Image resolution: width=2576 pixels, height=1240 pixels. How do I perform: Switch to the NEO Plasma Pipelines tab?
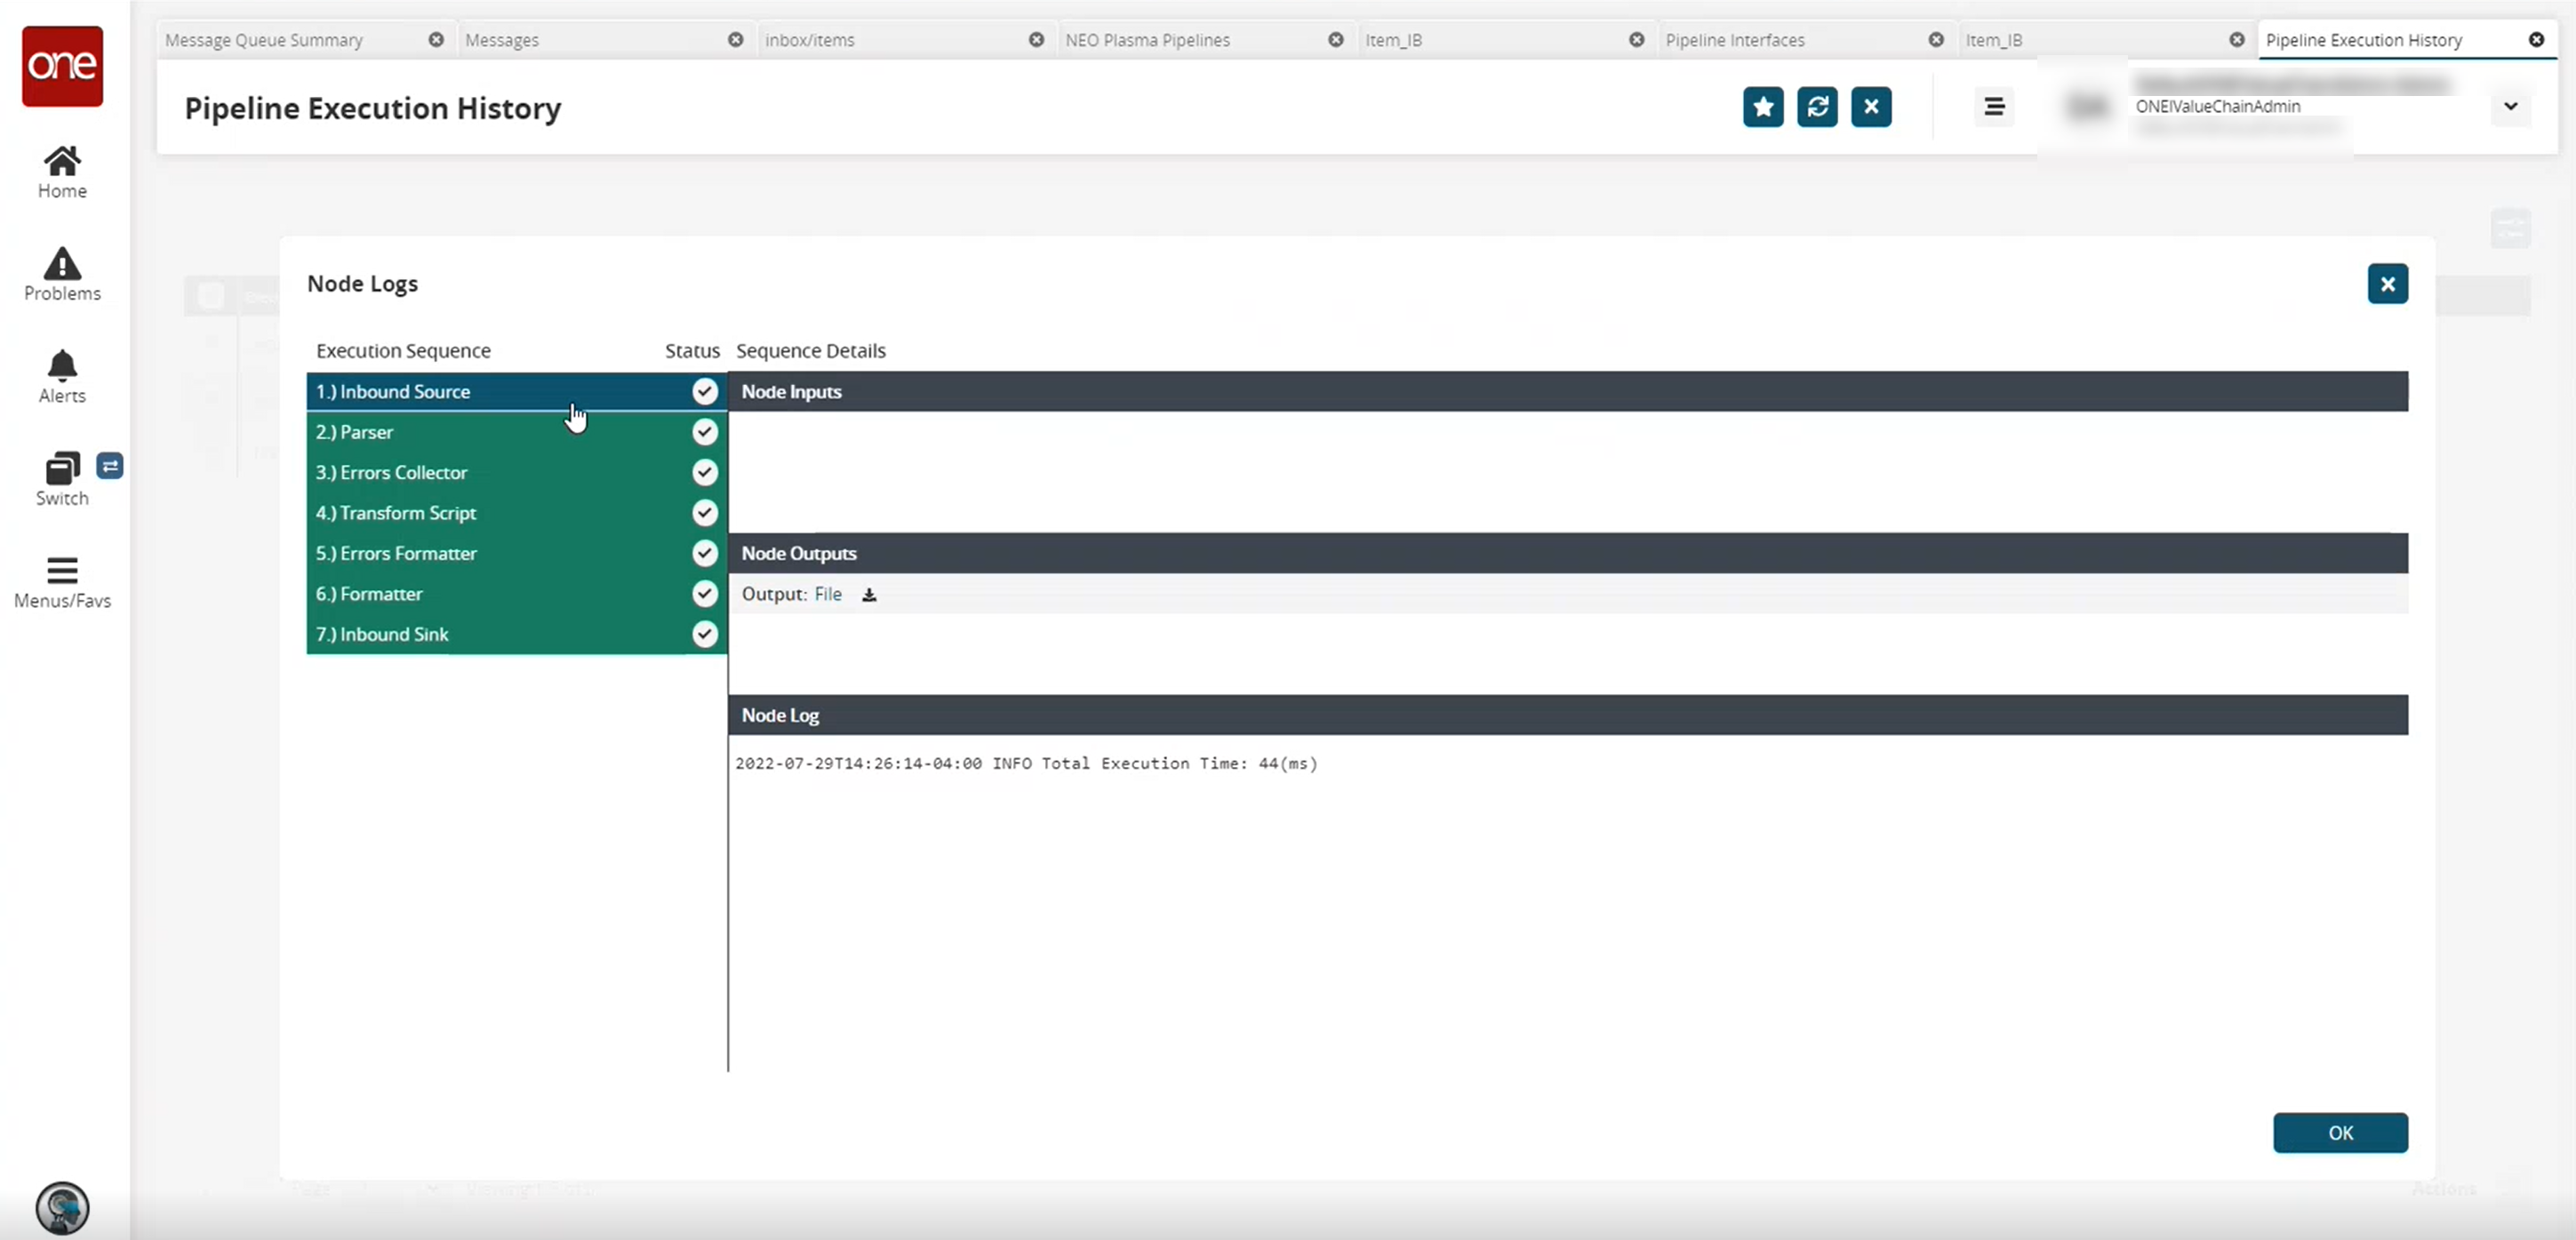coord(1150,39)
